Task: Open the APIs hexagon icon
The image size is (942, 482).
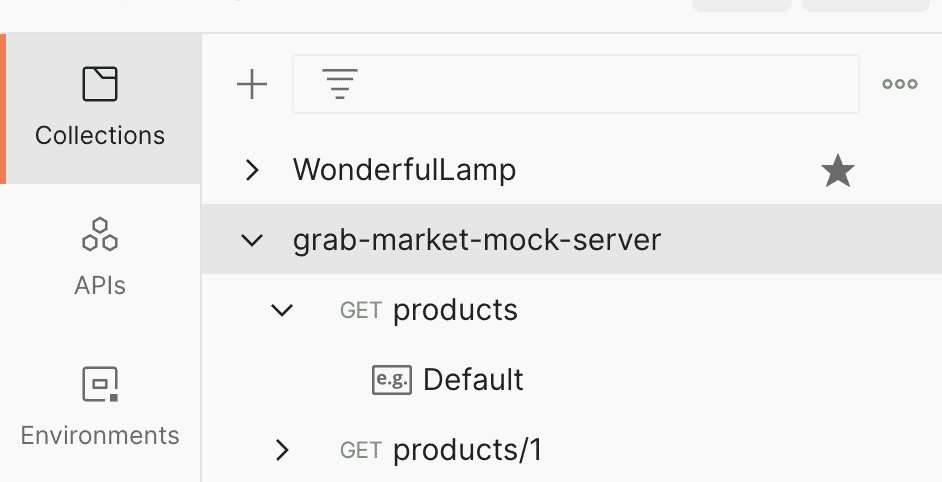Action: tap(100, 234)
